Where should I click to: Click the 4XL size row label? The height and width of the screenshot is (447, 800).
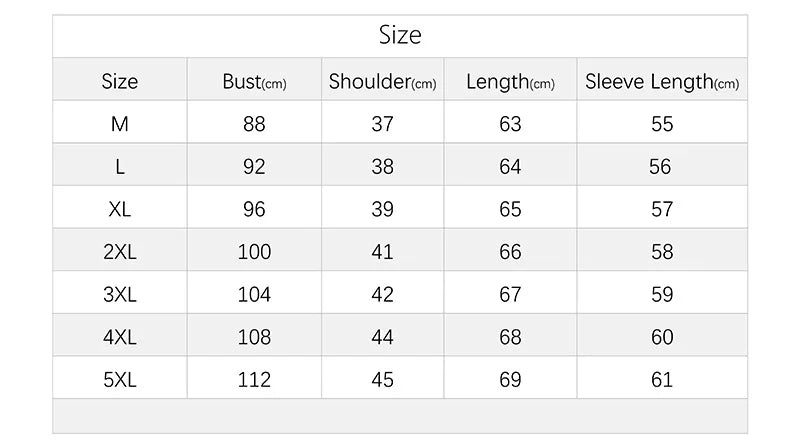[x=120, y=337]
